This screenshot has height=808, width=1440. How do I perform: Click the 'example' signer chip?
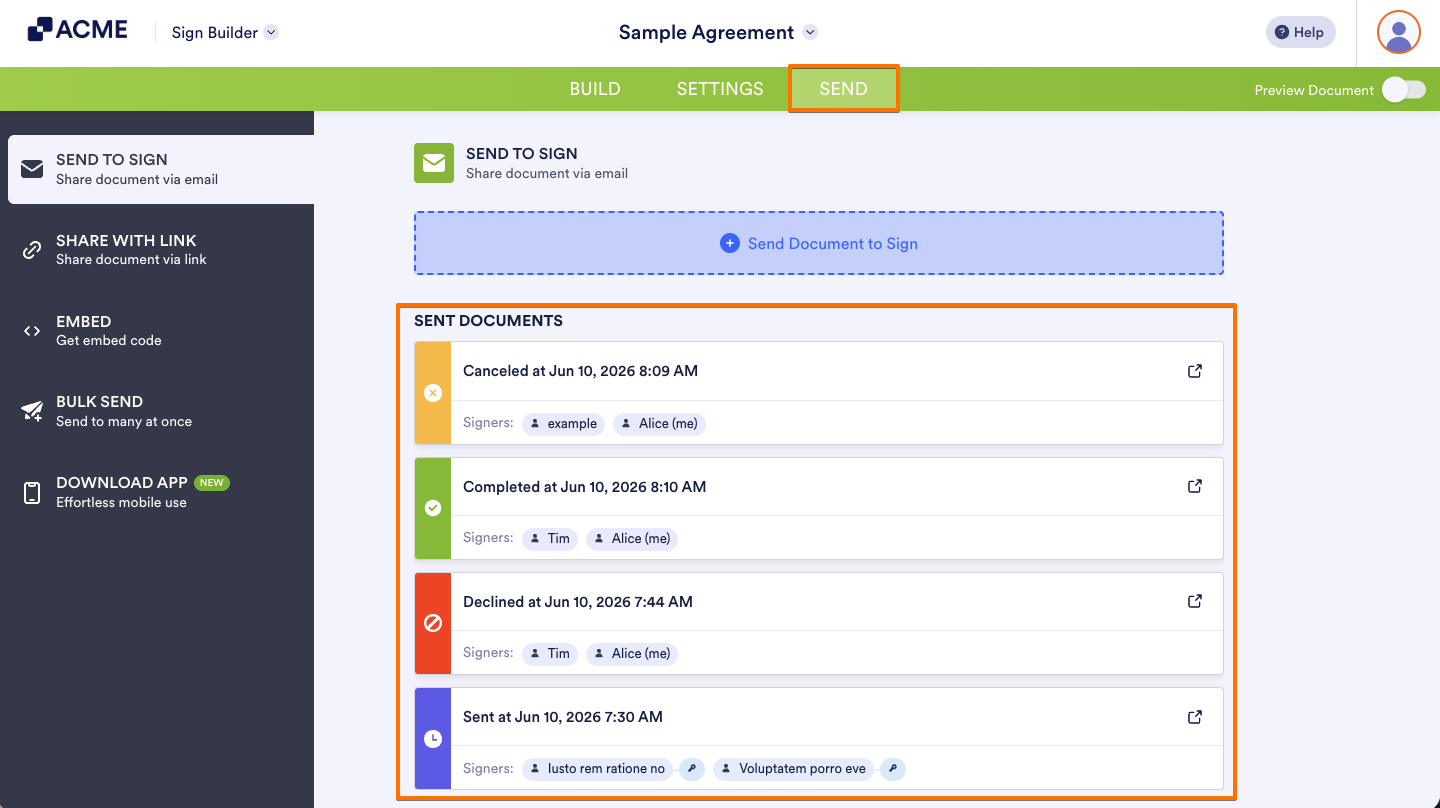[564, 423]
